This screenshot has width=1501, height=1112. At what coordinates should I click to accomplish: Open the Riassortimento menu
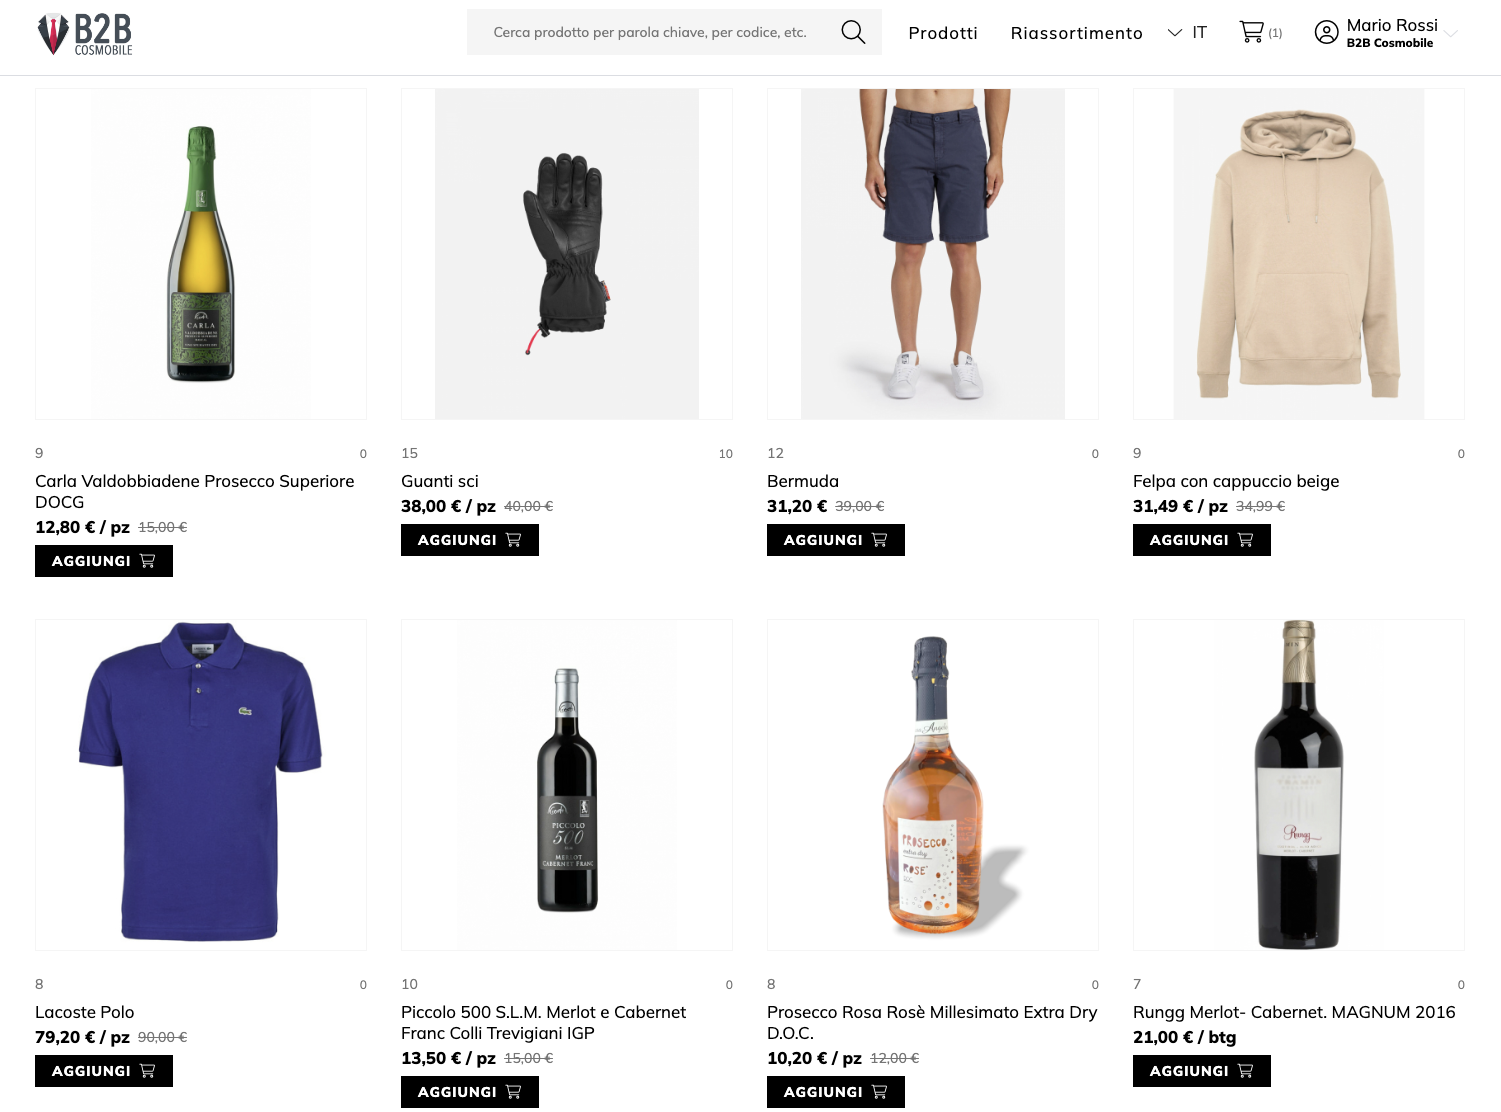point(1076,33)
